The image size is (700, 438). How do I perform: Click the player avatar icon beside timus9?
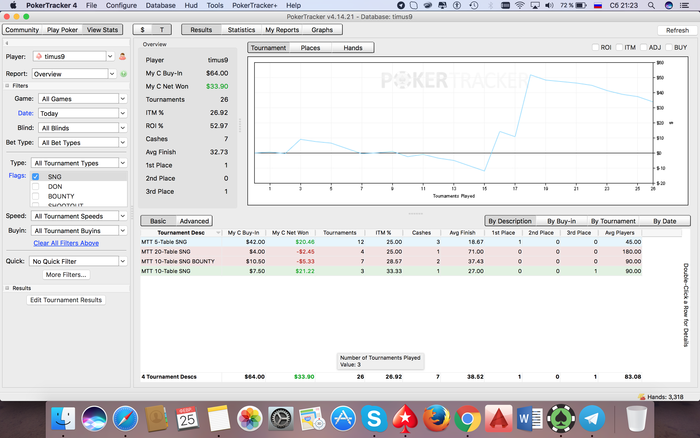pos(122,57)
